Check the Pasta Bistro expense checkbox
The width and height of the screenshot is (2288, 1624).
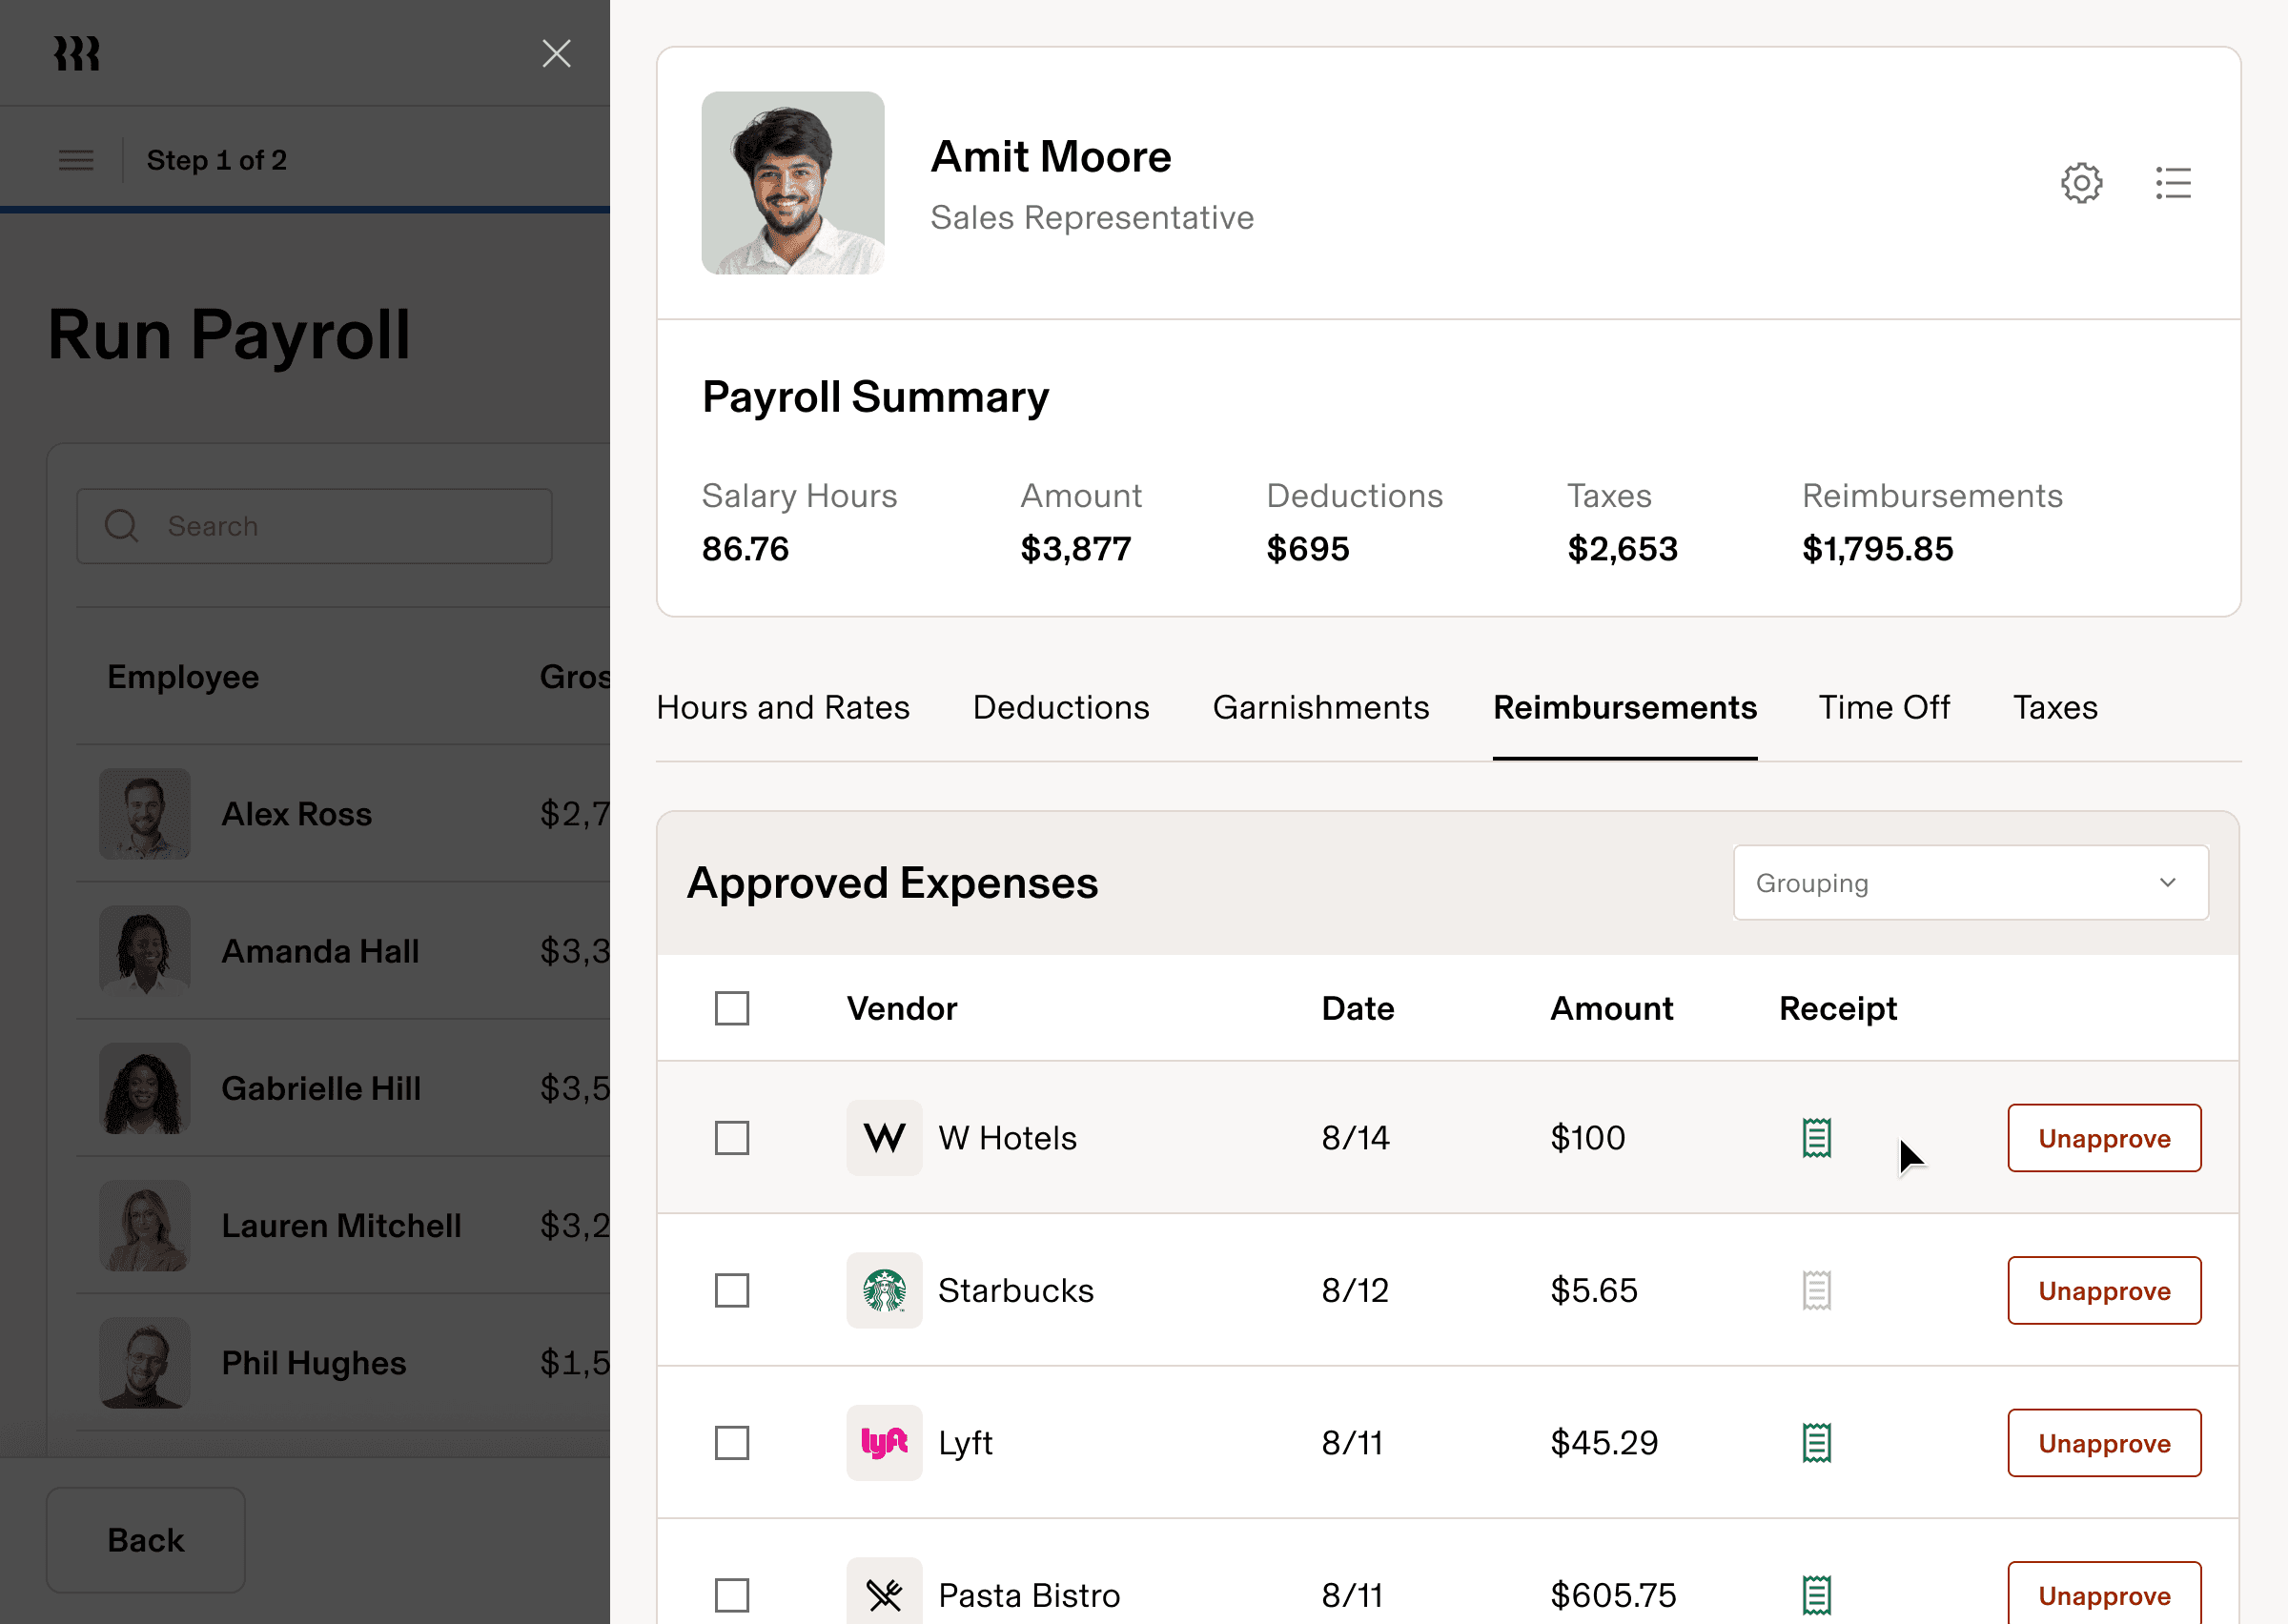point(732,1595)
